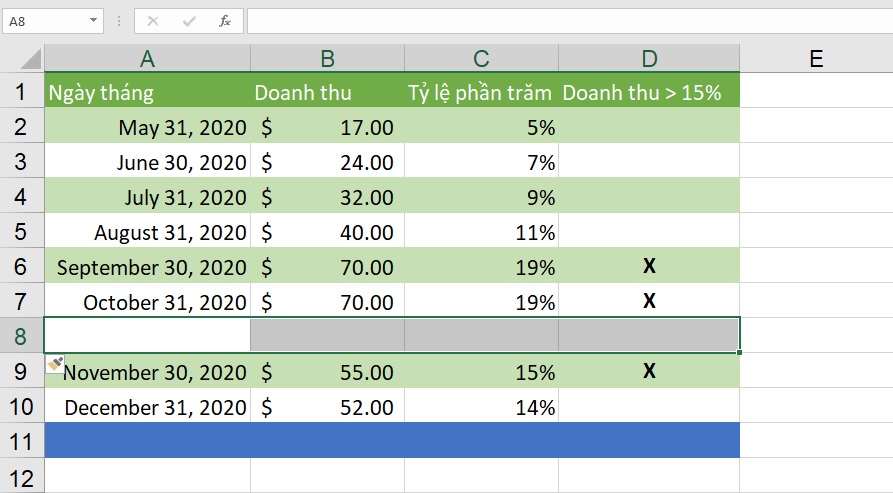The width and height of the screenshot is (893, 493).
Task: Select row 3 header
Action: pyautogui.click(x=22, y=161)
